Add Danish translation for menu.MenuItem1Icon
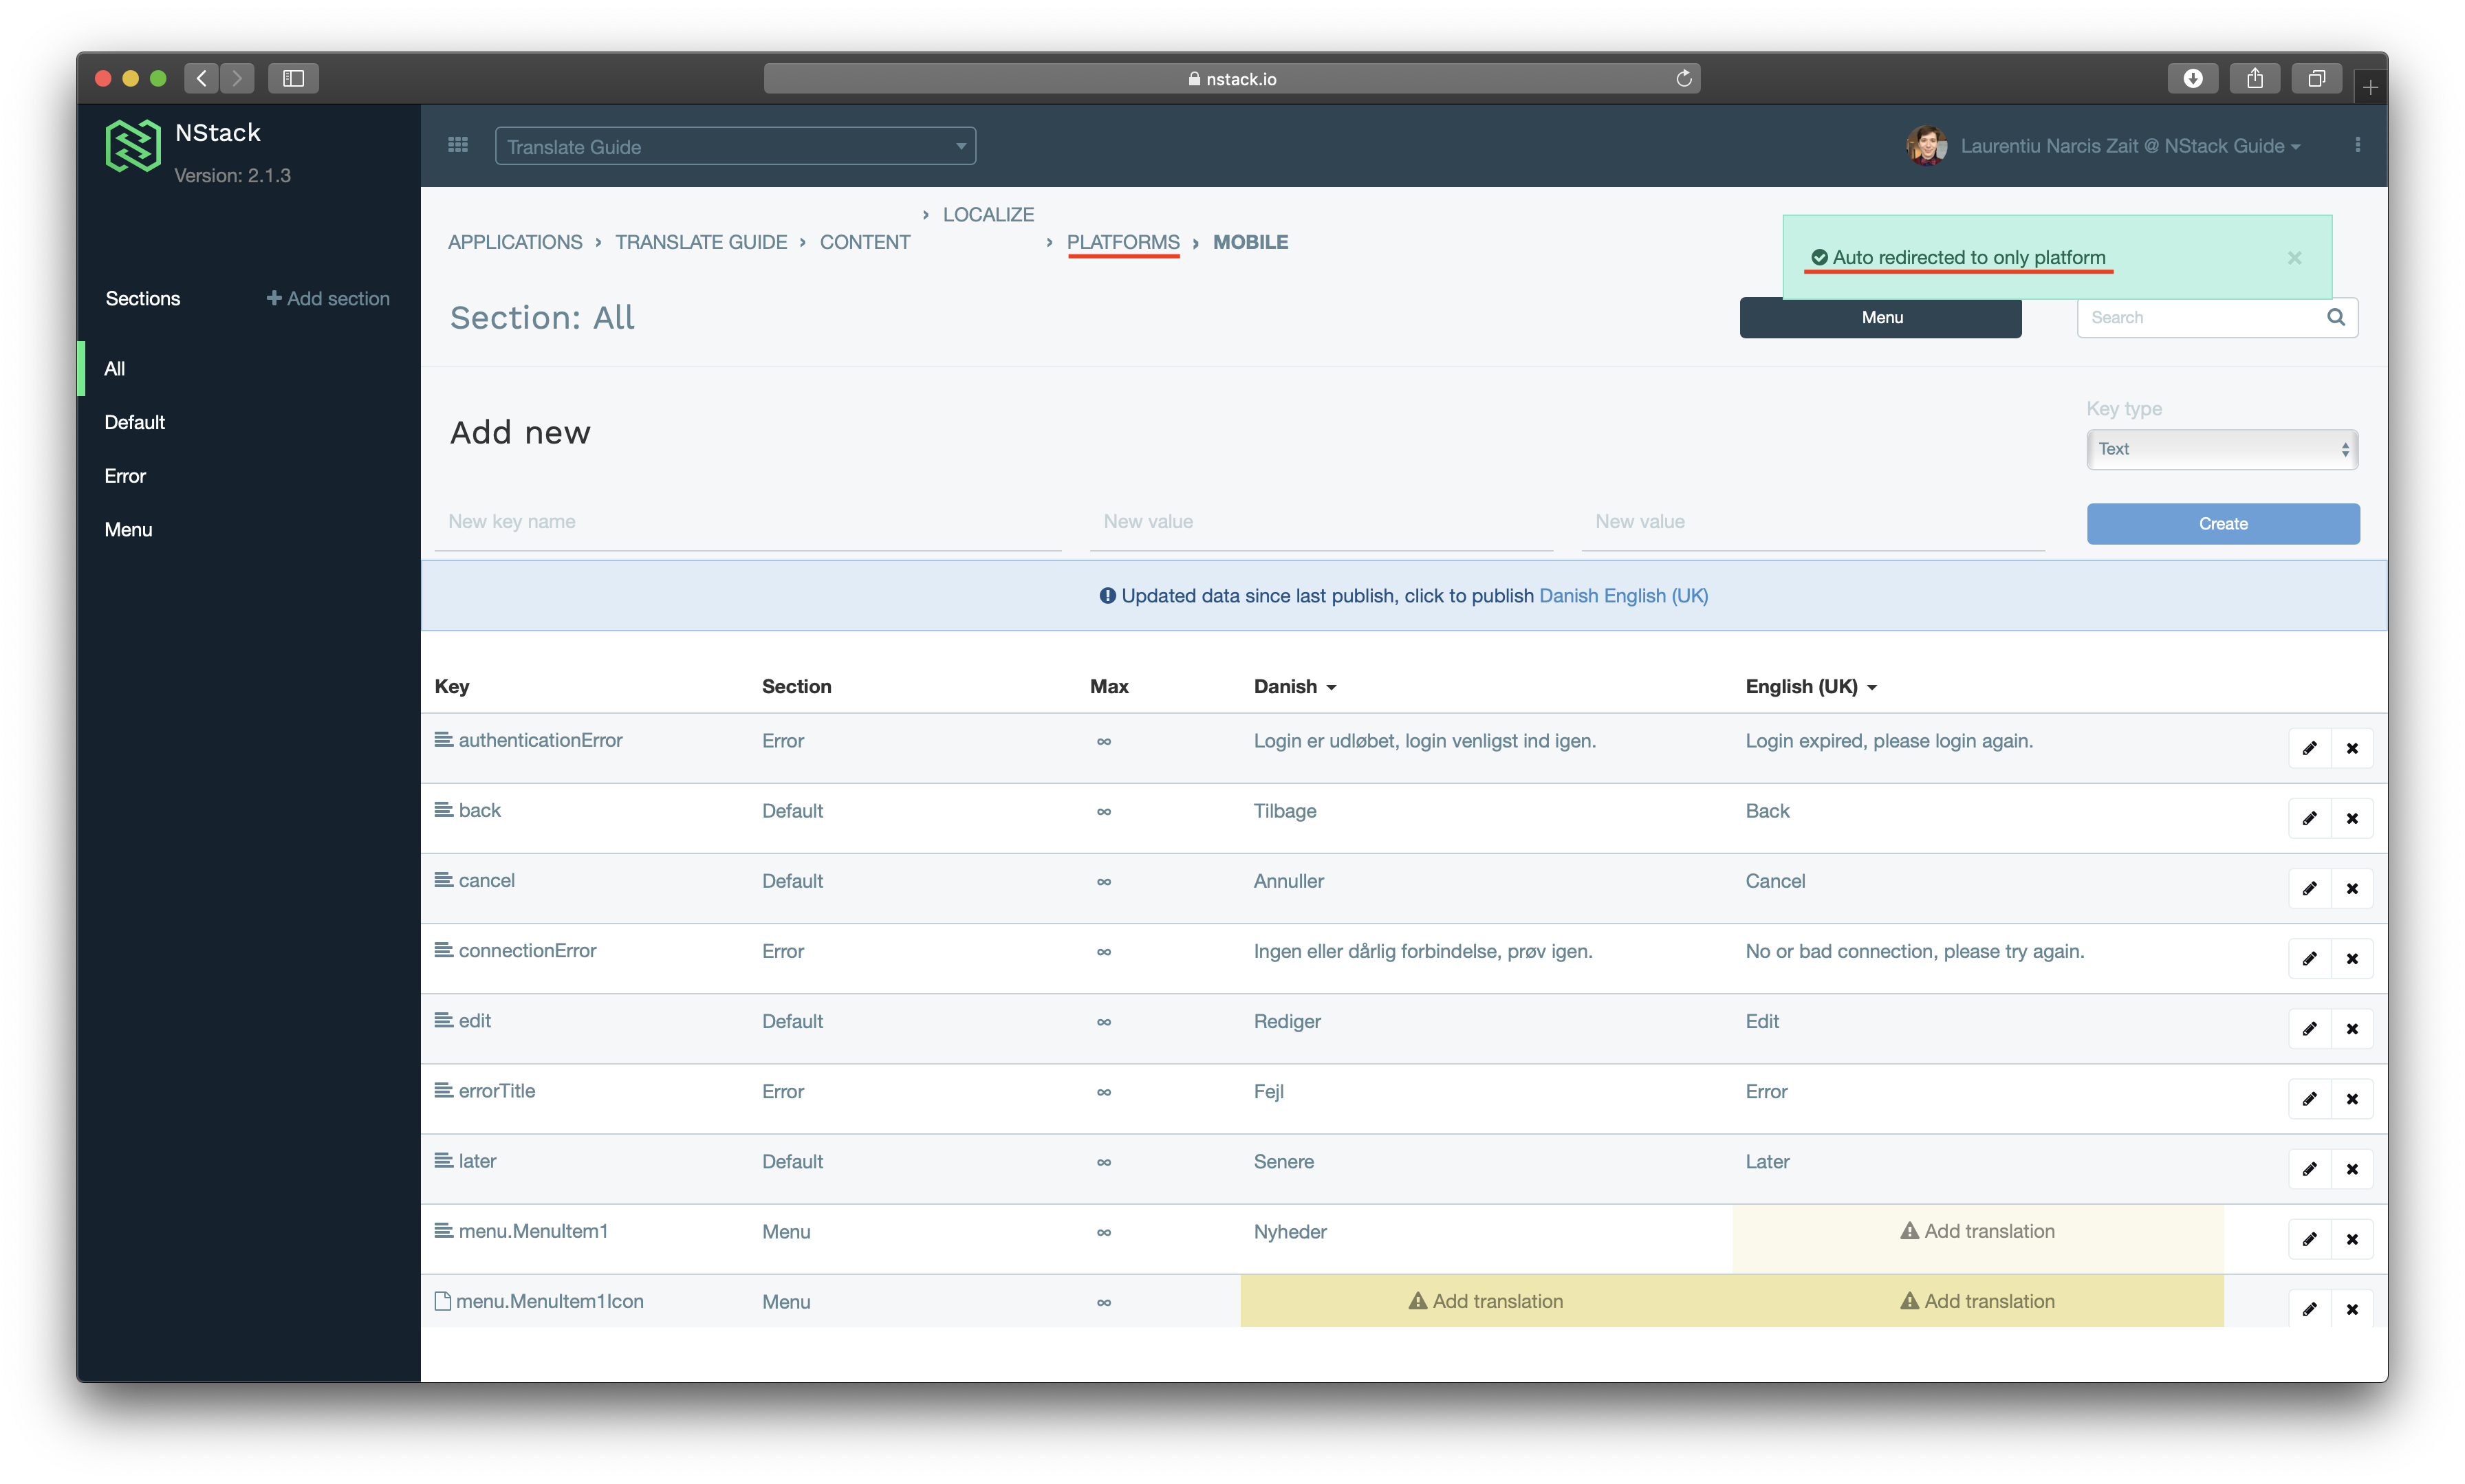 [x=1486, y=1301]
